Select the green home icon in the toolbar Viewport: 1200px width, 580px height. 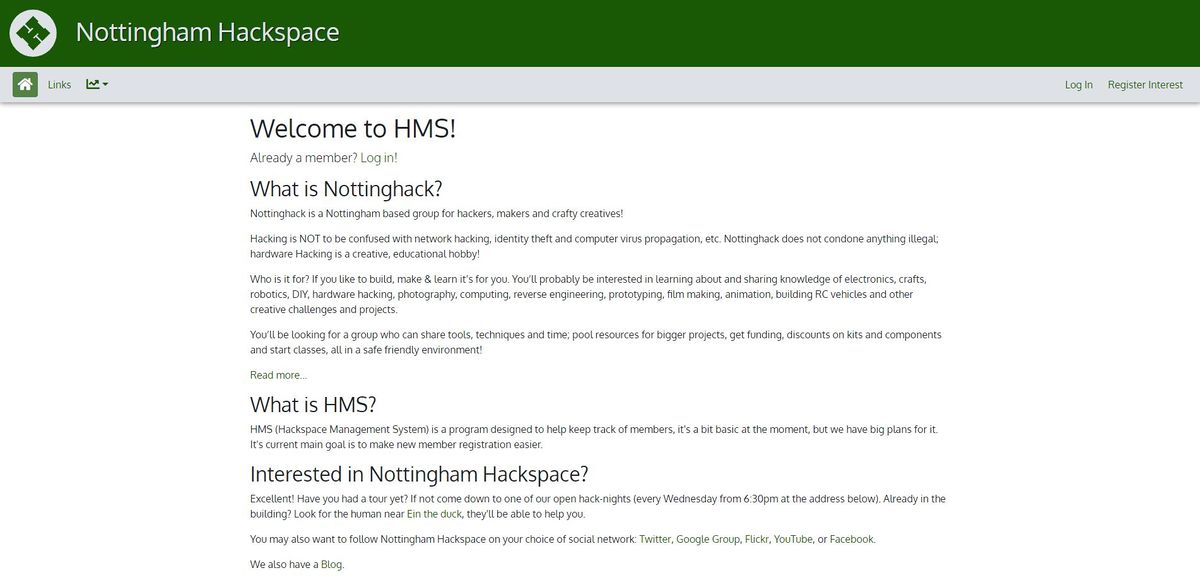[x=24, y=84]
